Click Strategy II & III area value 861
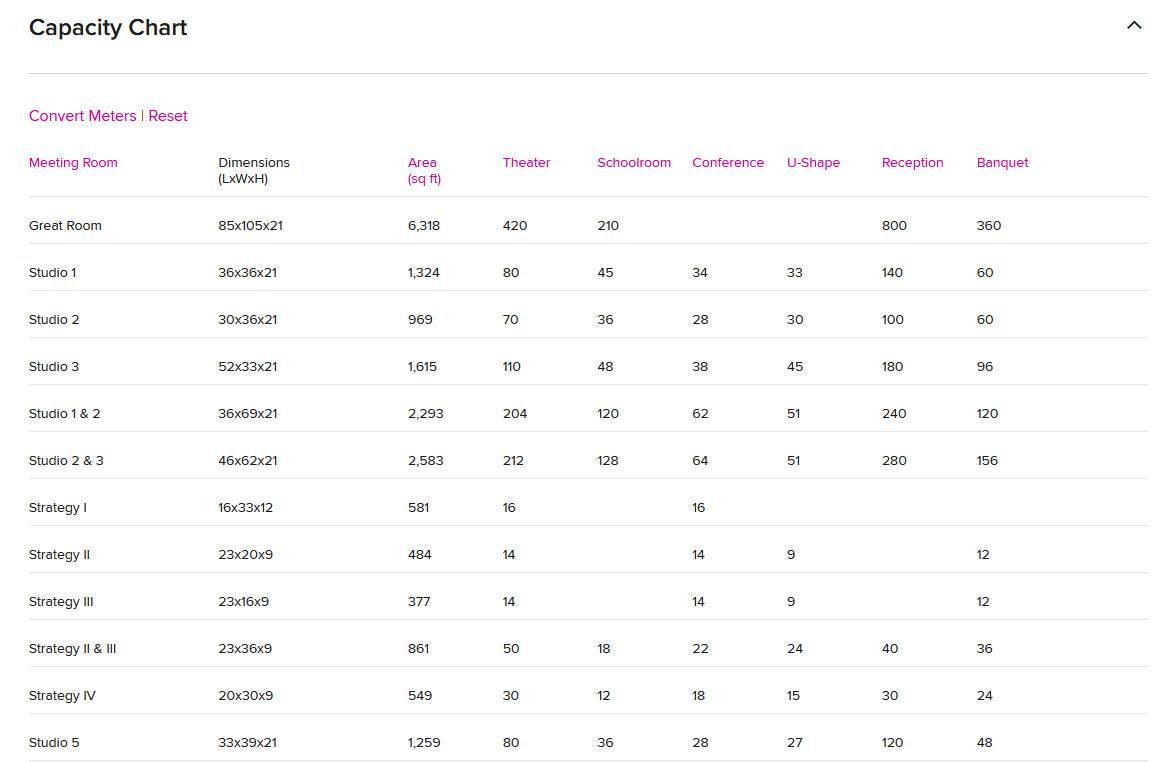This screenshot has width=1170, height=762. [x=418, y=649]
